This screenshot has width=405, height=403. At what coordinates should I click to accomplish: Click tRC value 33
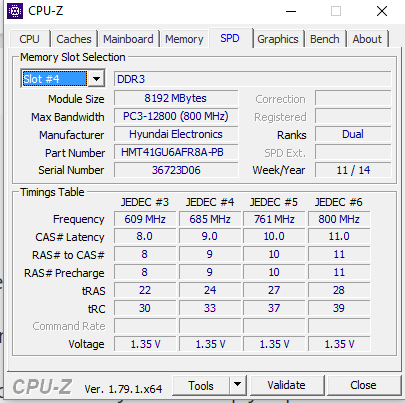210,308
